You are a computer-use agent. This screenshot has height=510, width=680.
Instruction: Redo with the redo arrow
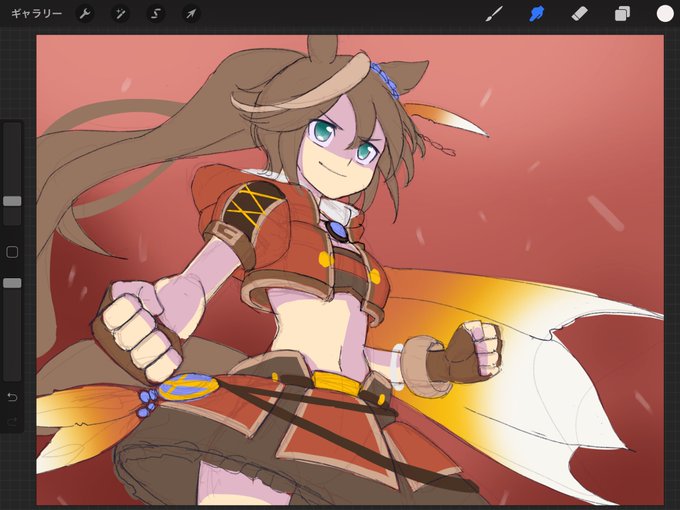12,421
